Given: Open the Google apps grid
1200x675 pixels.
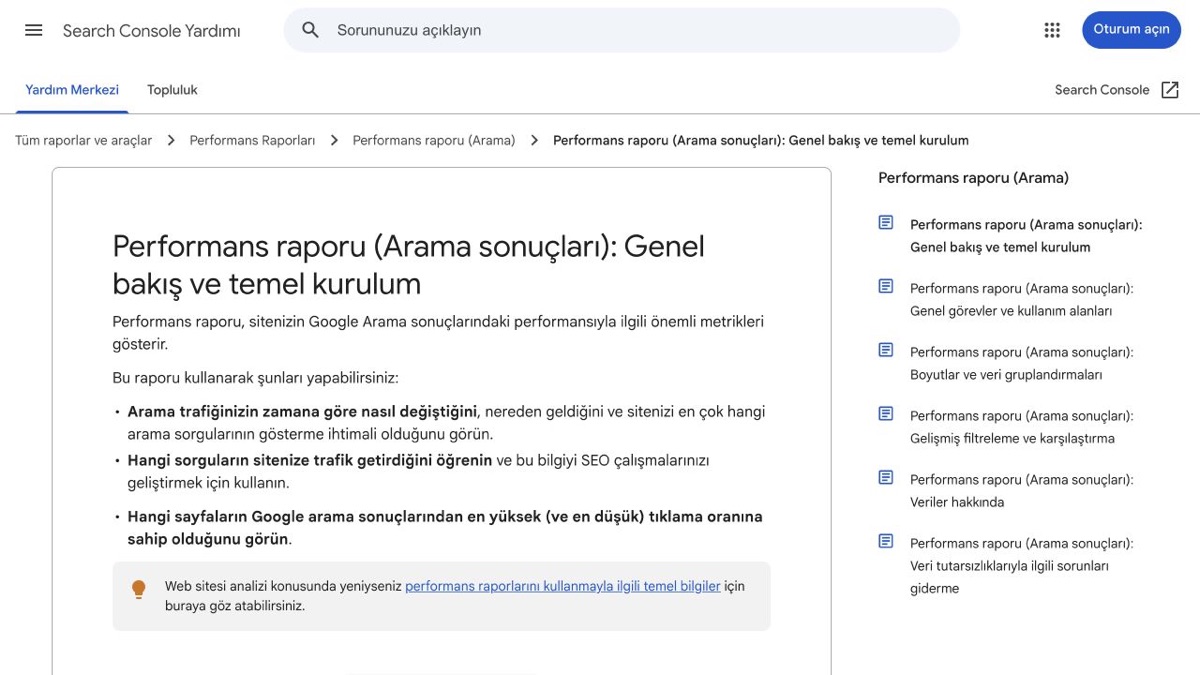Looking at the screenshot, I should point(1052,30).
